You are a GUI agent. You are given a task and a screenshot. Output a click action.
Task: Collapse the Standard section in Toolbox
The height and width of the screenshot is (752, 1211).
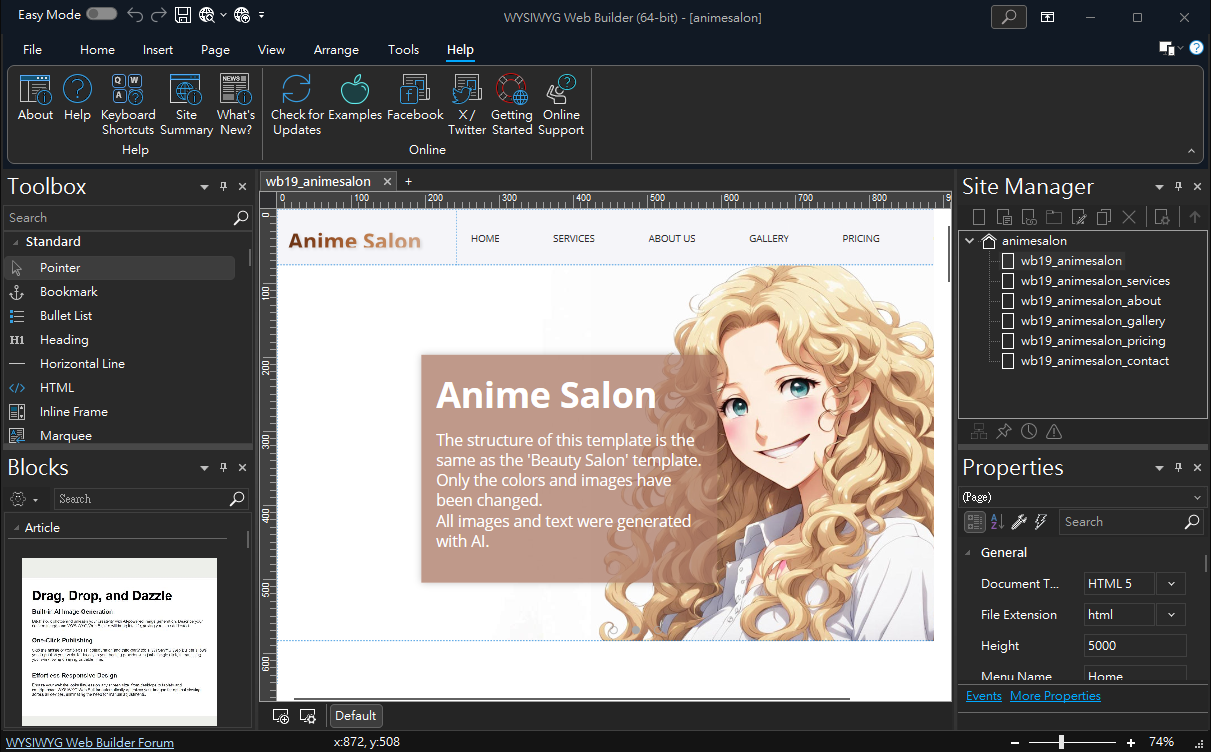click(x=16, y=242)
